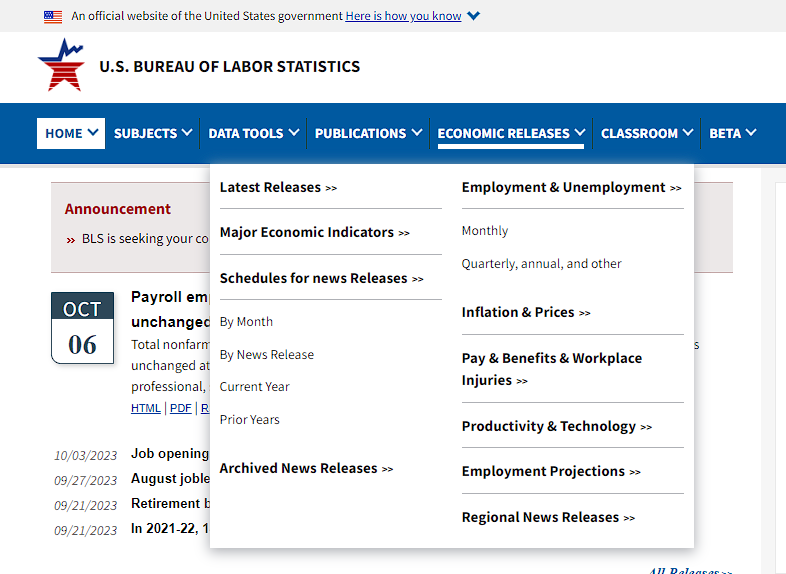Select schedule By News Release
Image resolution: width=786 pixels, height=574 pixels.
267,355
